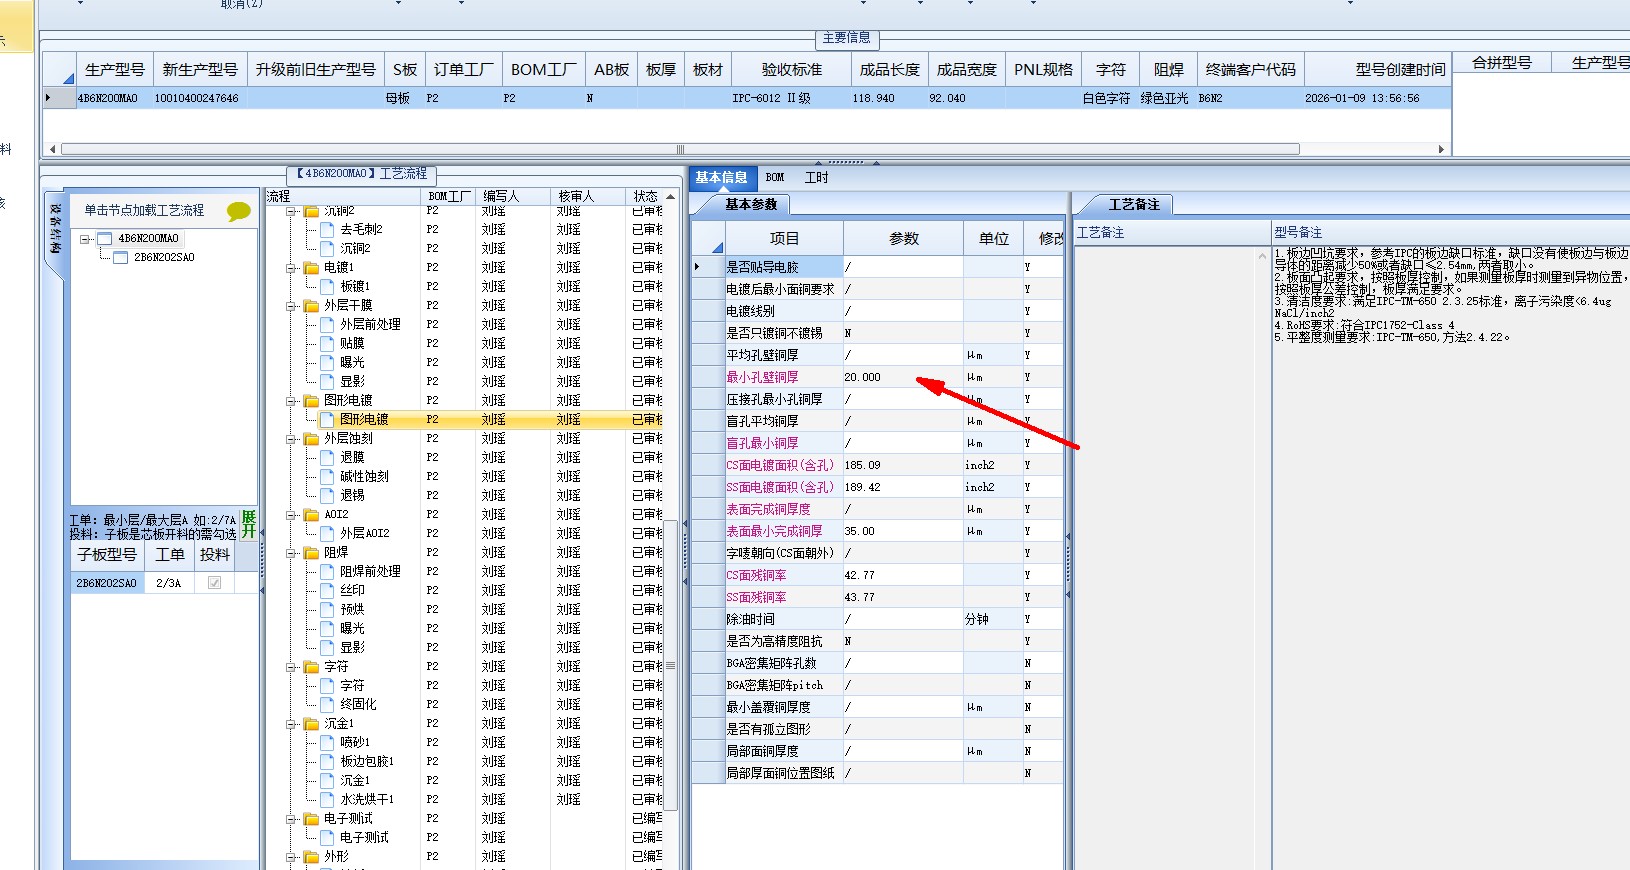Click the process tree vertical scrollbar thumb

(x=671, y=666)
